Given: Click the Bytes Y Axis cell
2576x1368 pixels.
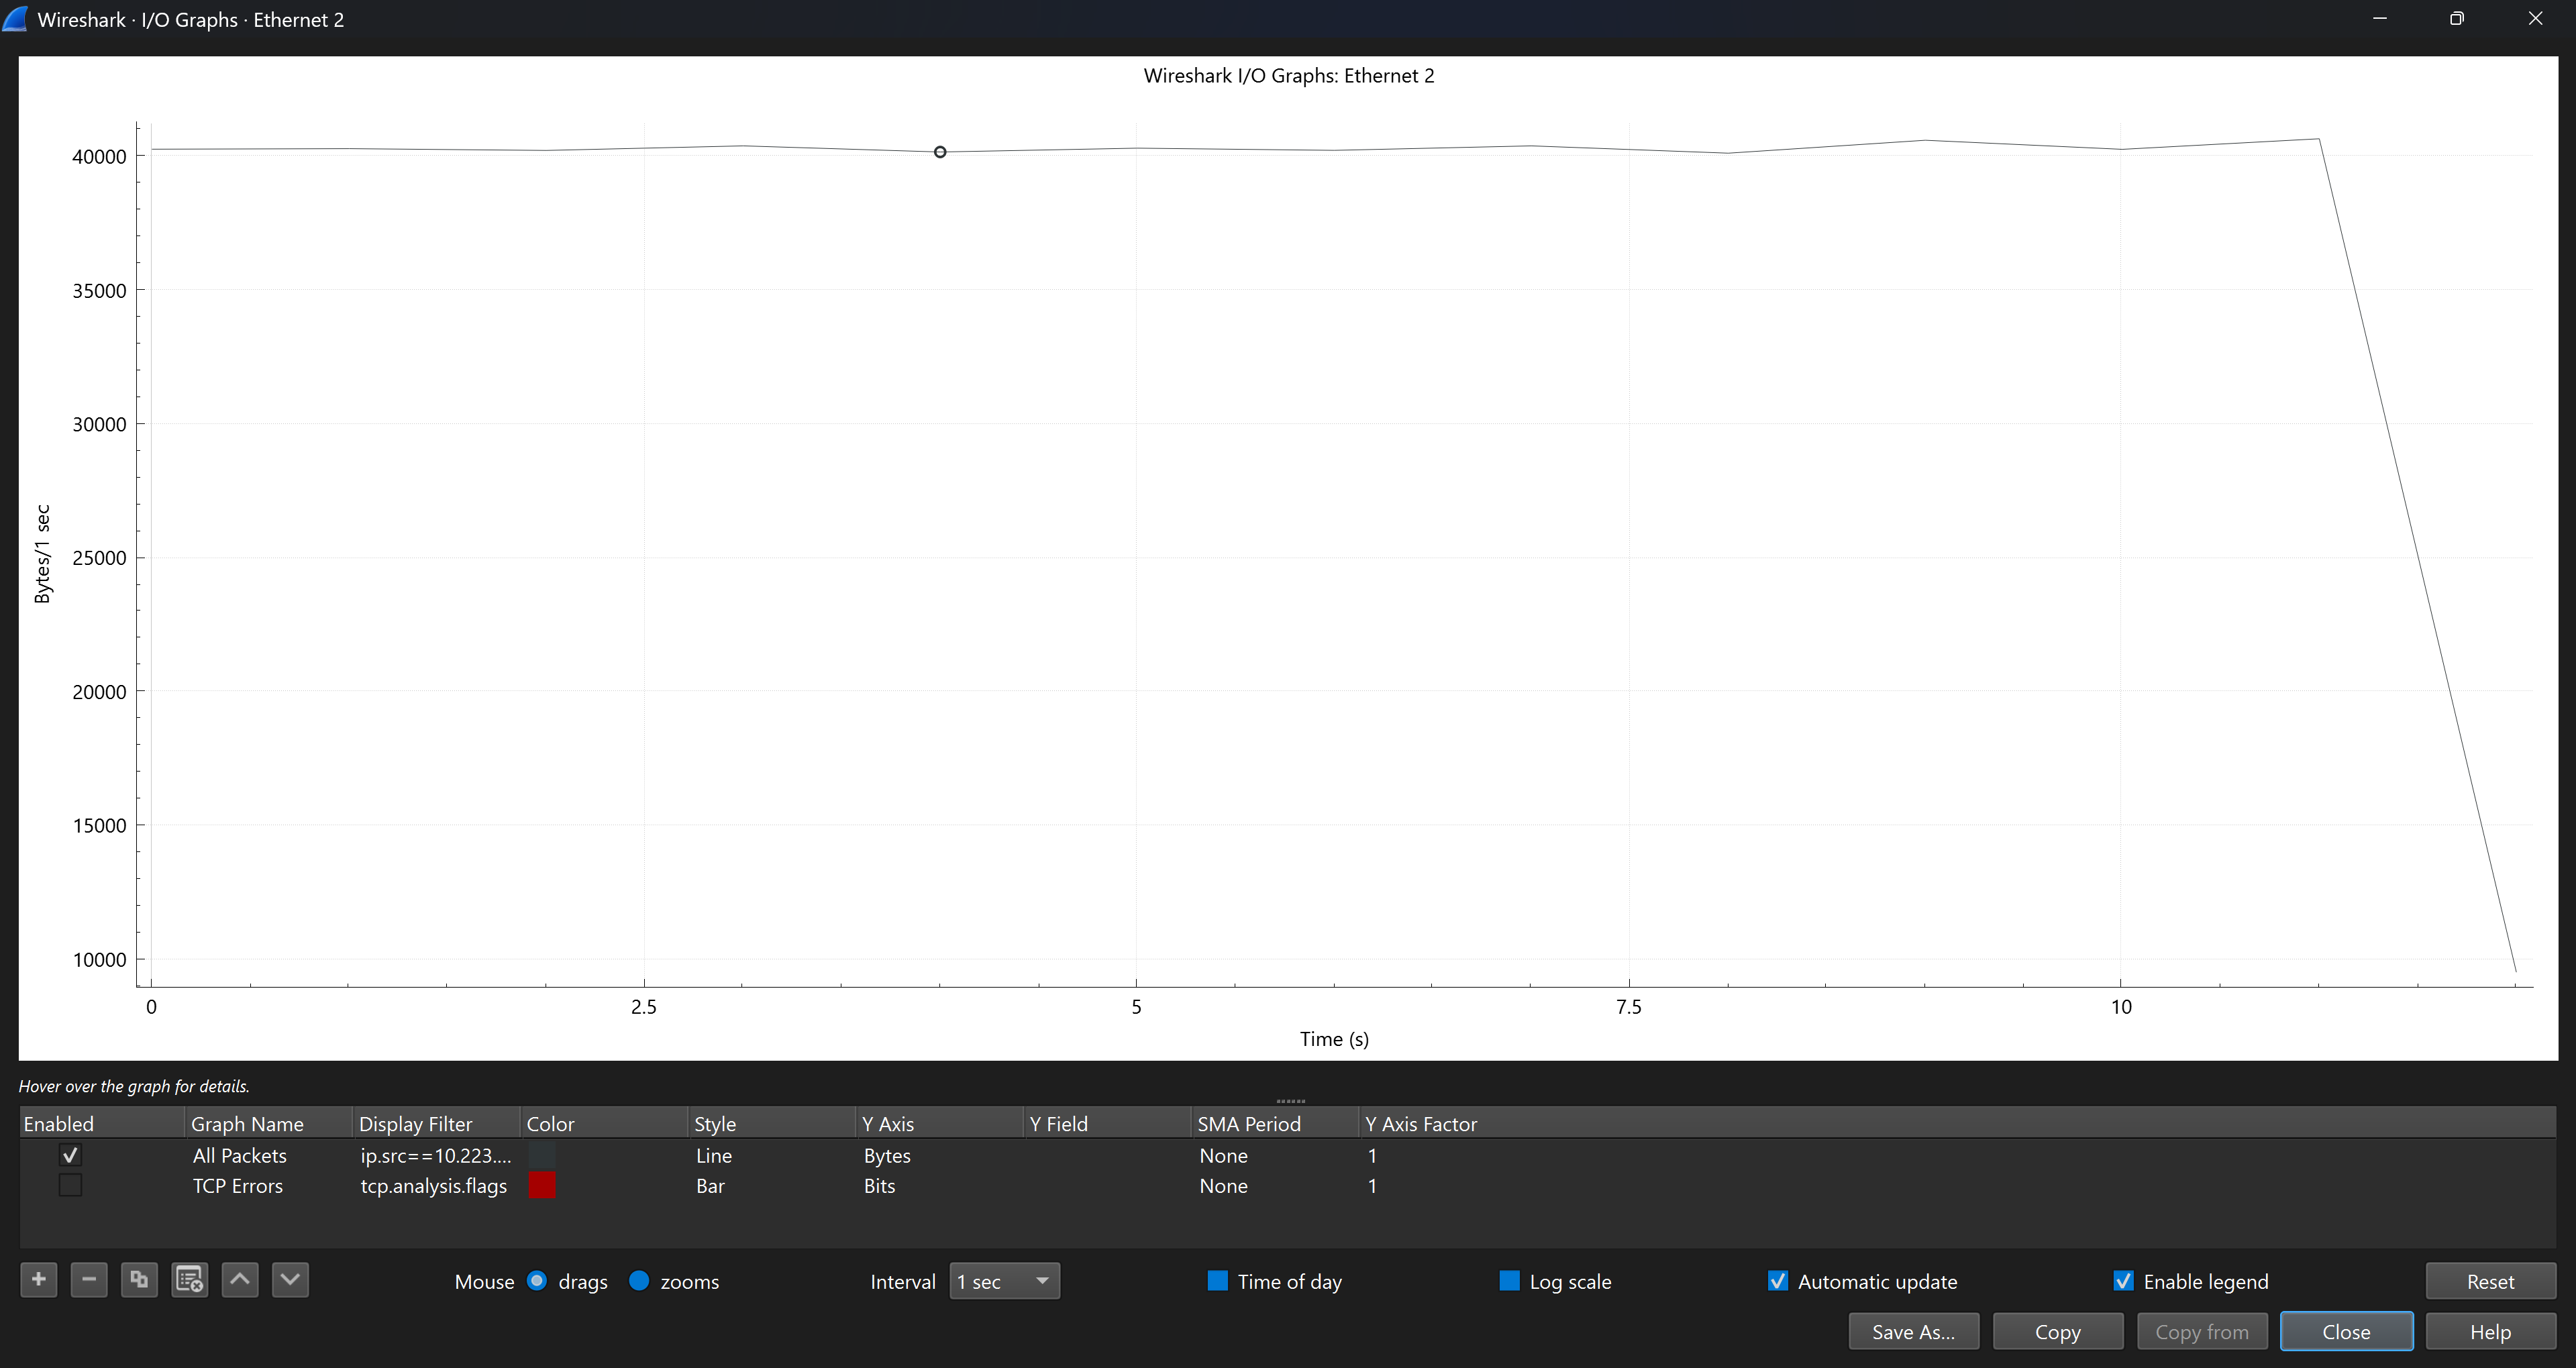Looking at the screenshot, I should tap(887, 1155).
